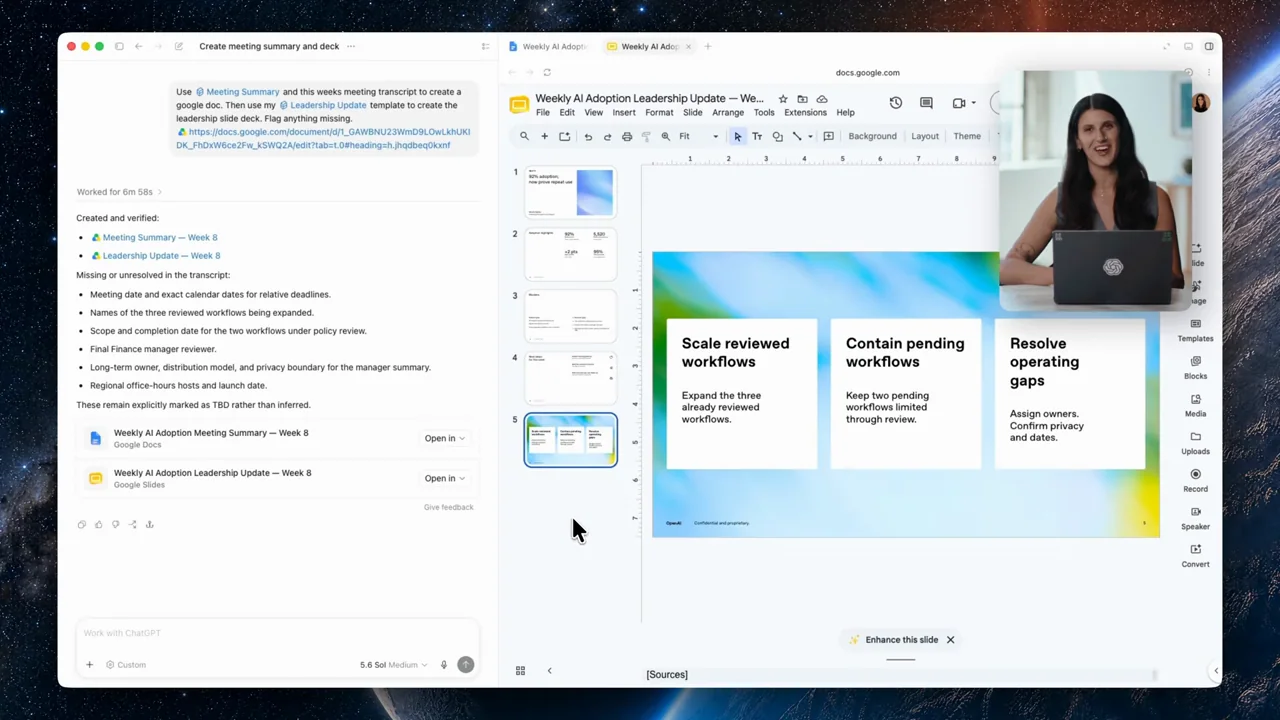Screen dimensions: 1280x720
Task: Reload the docs.google.com page
Action: pos(547,72)
